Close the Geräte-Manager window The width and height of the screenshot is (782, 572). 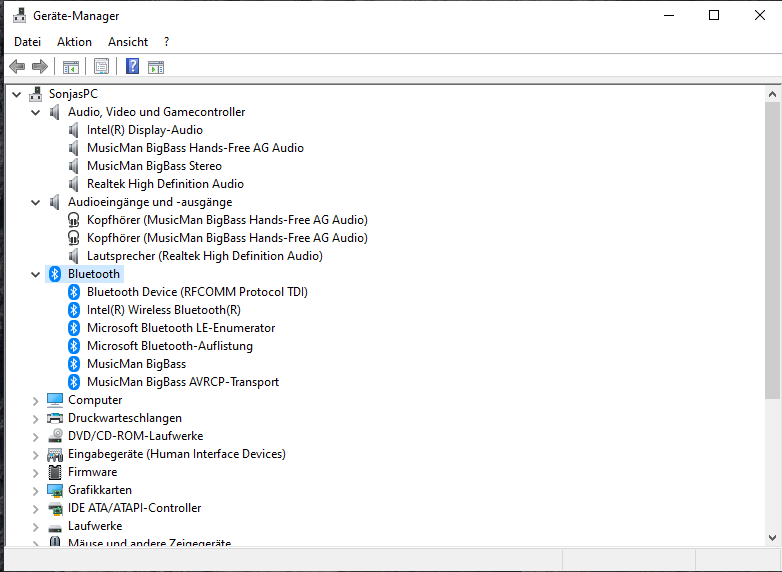(760, 15)
